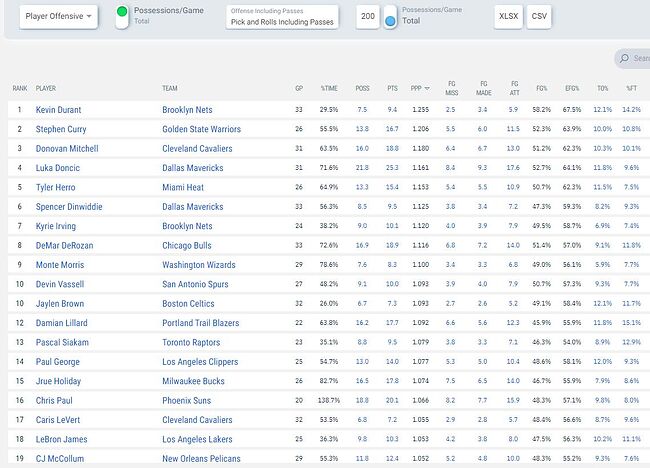The height and width of the screenshot is (468, 650).
Task: Open Damian Lillard player link
Action: [x=61, y=323]
